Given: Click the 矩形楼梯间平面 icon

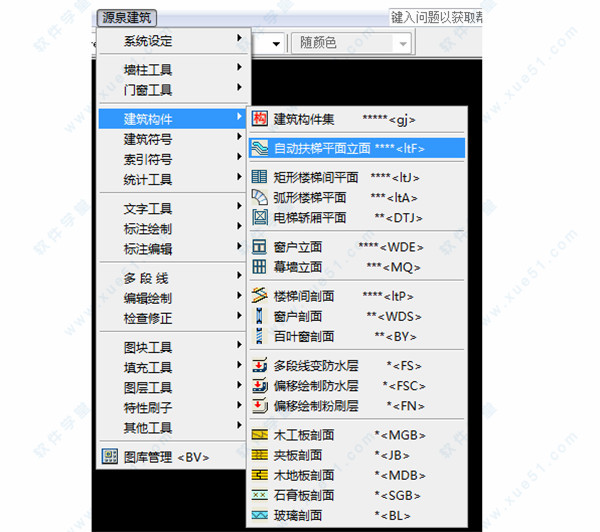Looking at the screenshot, I should pyautogui.click(x=259, y=177).
